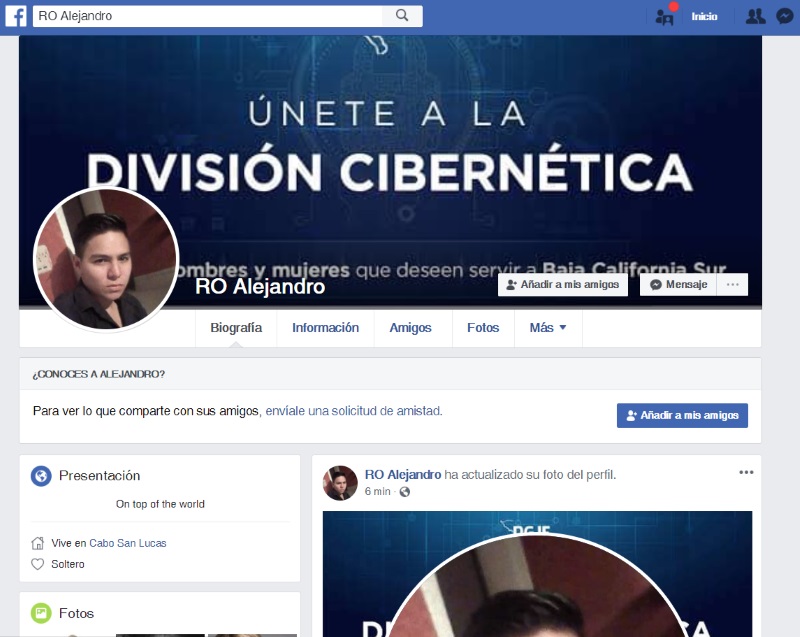
Task: Click inside the RO Alejandro search field
Action: [x=200, y=16]
